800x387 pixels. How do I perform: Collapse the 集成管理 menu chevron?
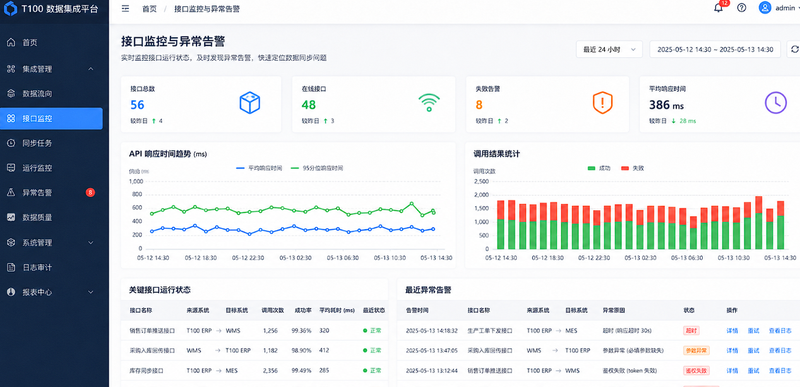coord(90,69)
